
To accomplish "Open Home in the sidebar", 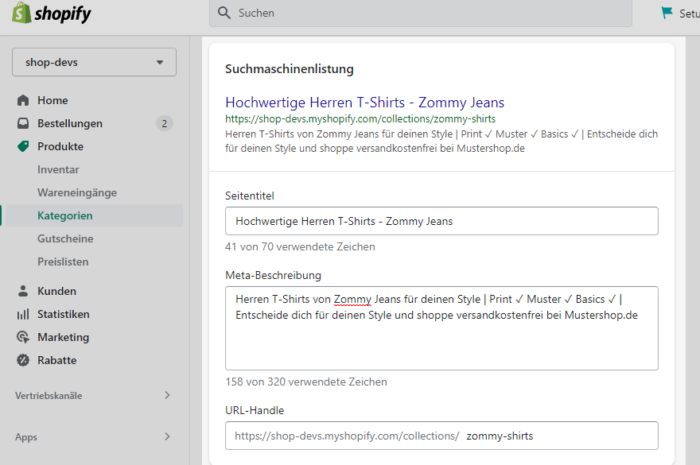I will 53,100.
